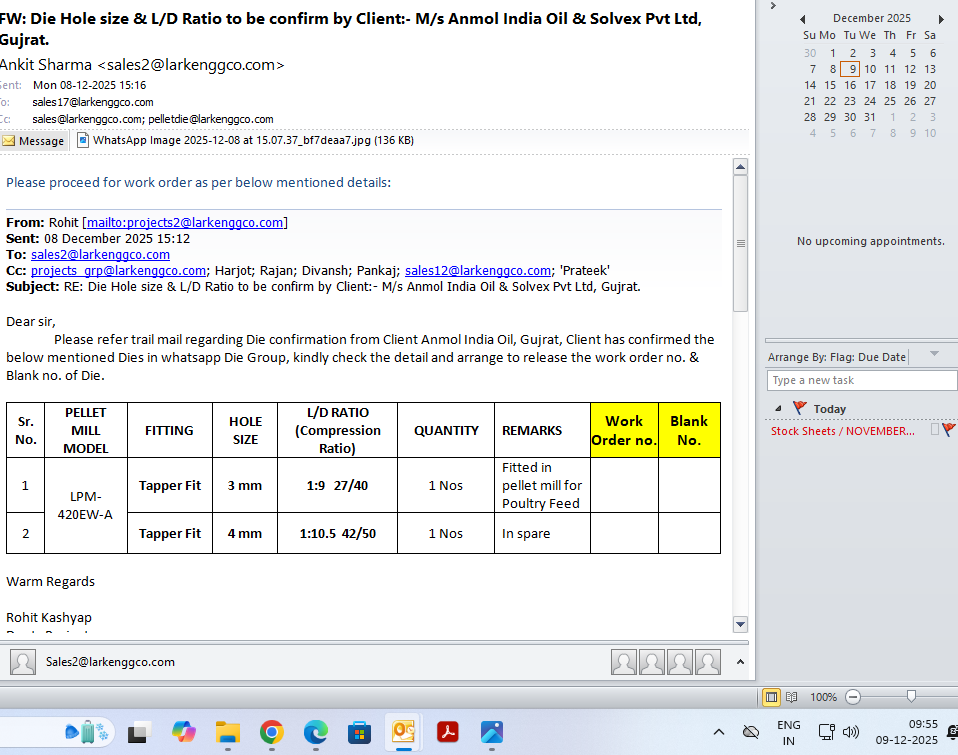Click the Type a new task field

pos(860,380)
